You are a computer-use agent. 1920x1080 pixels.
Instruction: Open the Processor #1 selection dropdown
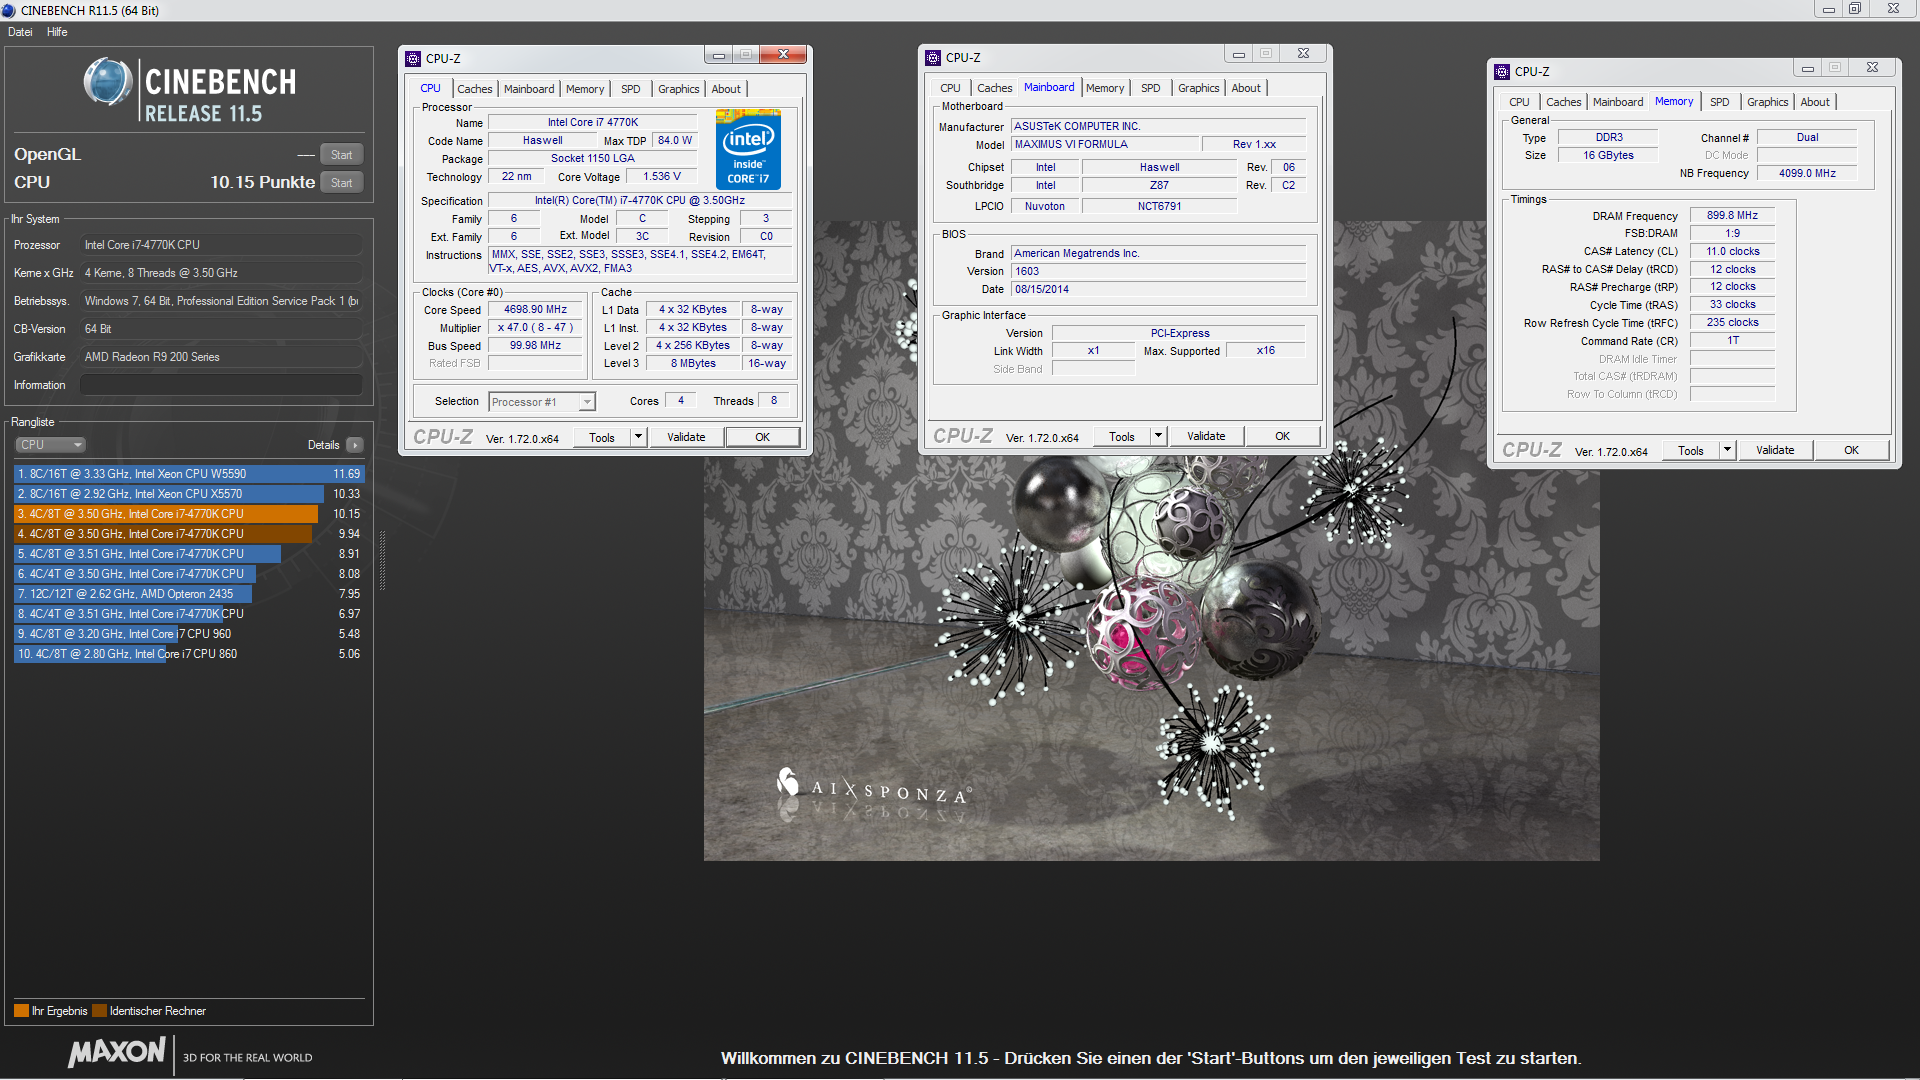542,402
